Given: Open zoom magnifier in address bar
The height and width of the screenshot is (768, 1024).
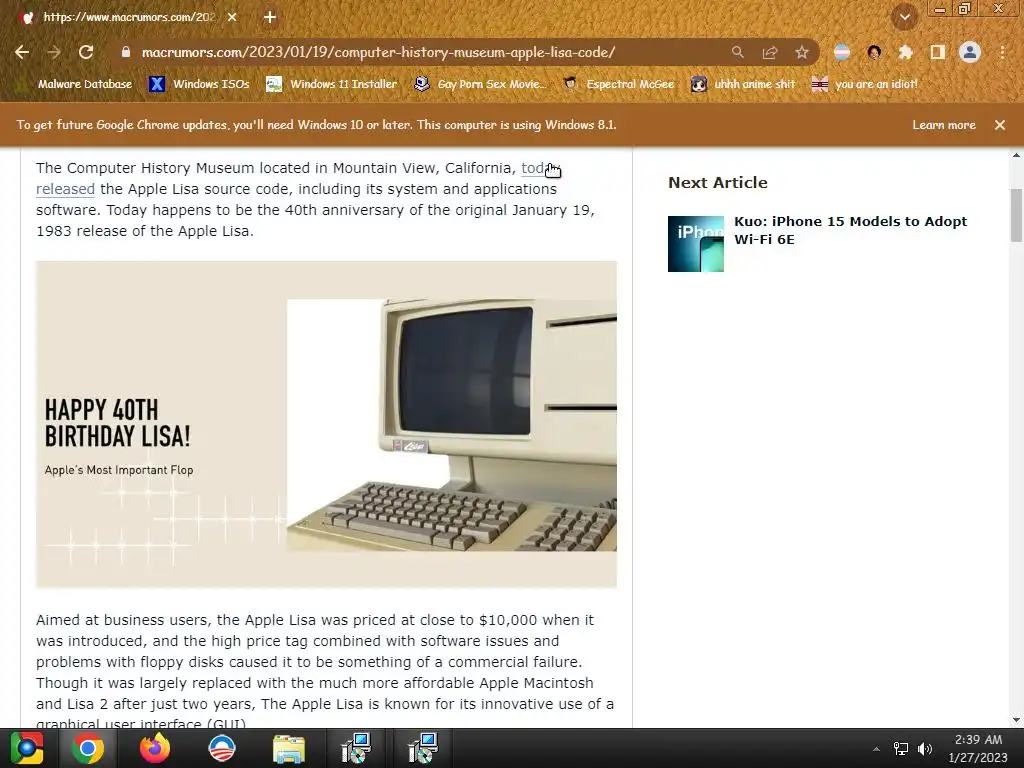Looking at the screenshot, I should (737, 52).
